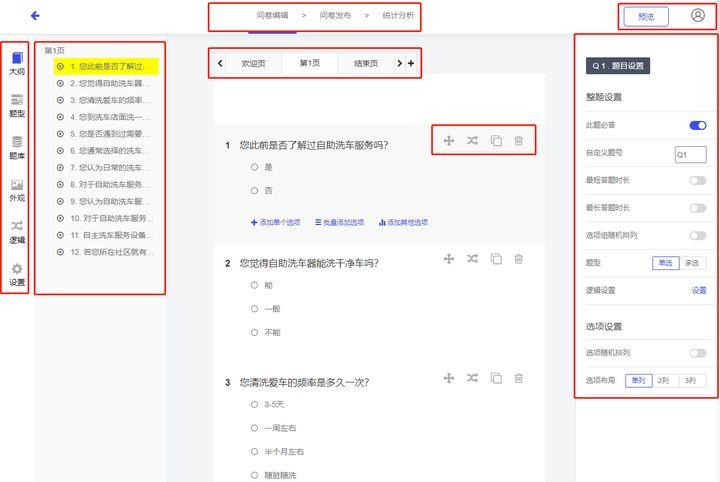
Task: Switch to 结束页 tab
Action: (x=366, y=63)
